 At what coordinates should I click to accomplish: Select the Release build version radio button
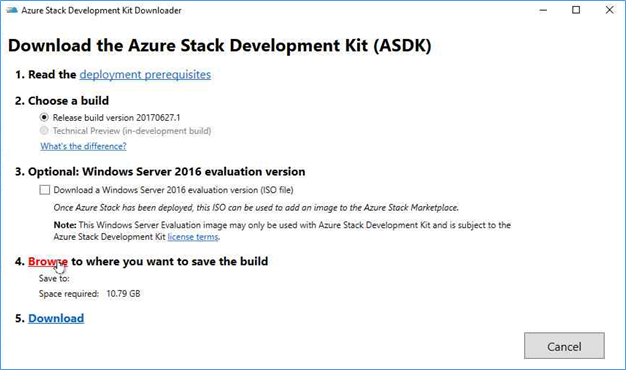click(44, 117)
